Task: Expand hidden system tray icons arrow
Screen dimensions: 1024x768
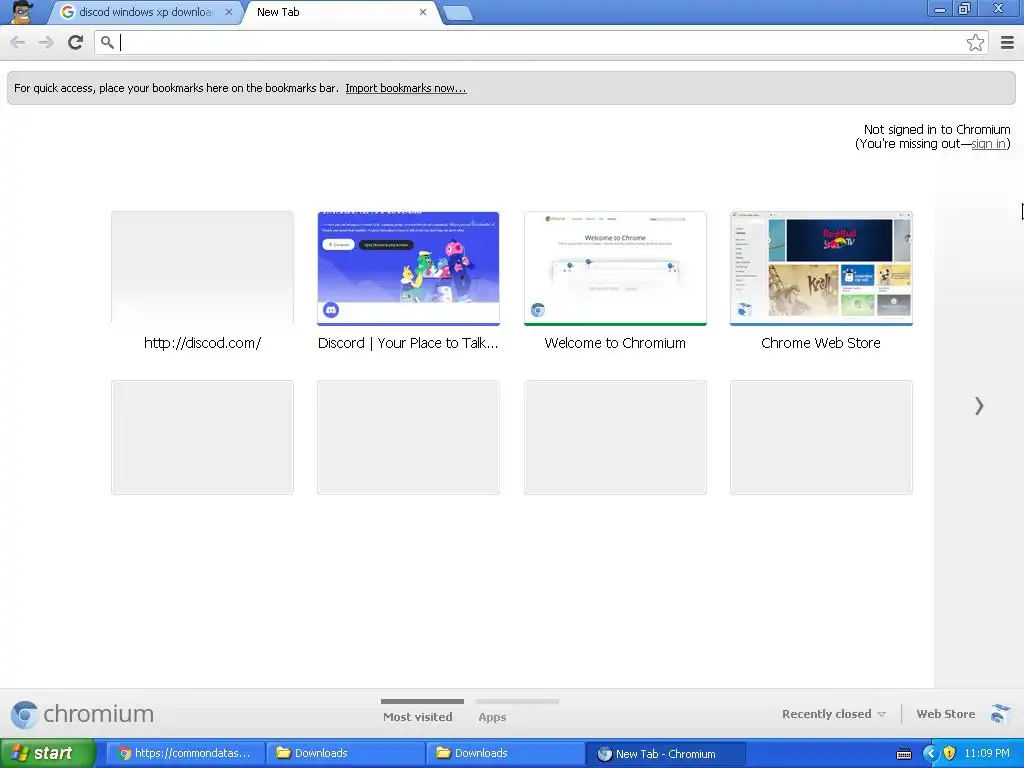Action: pos(930,754)
